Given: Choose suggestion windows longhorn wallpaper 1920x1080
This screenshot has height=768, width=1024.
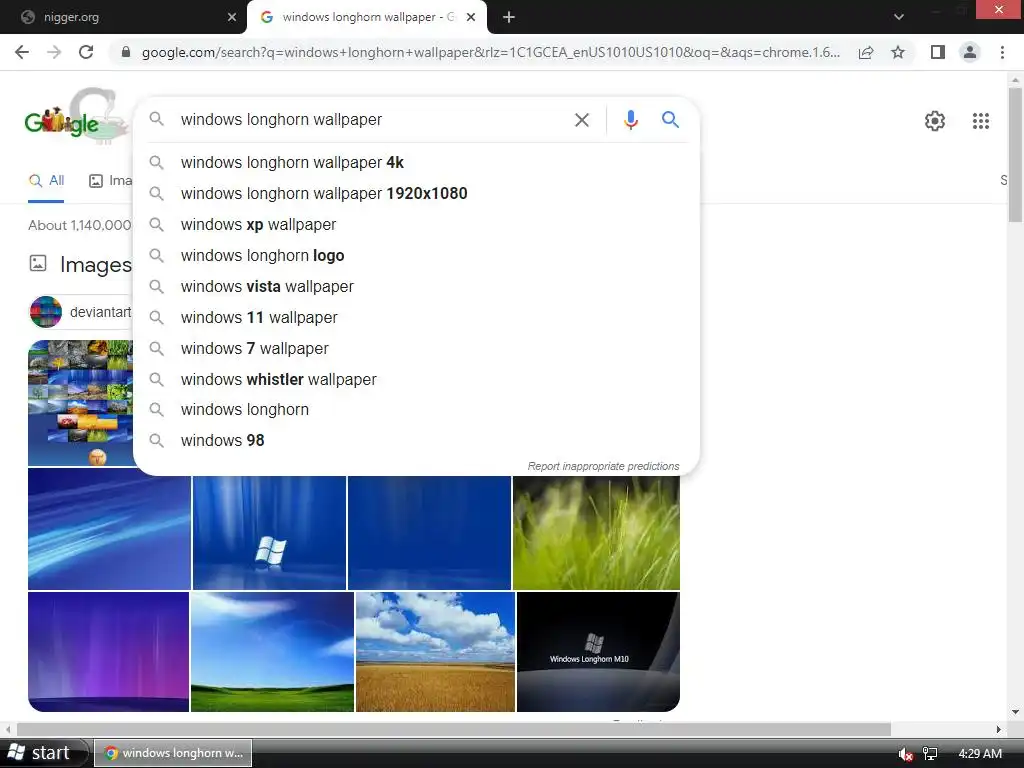Looking at the screenshot, I should tap(416, 193).
